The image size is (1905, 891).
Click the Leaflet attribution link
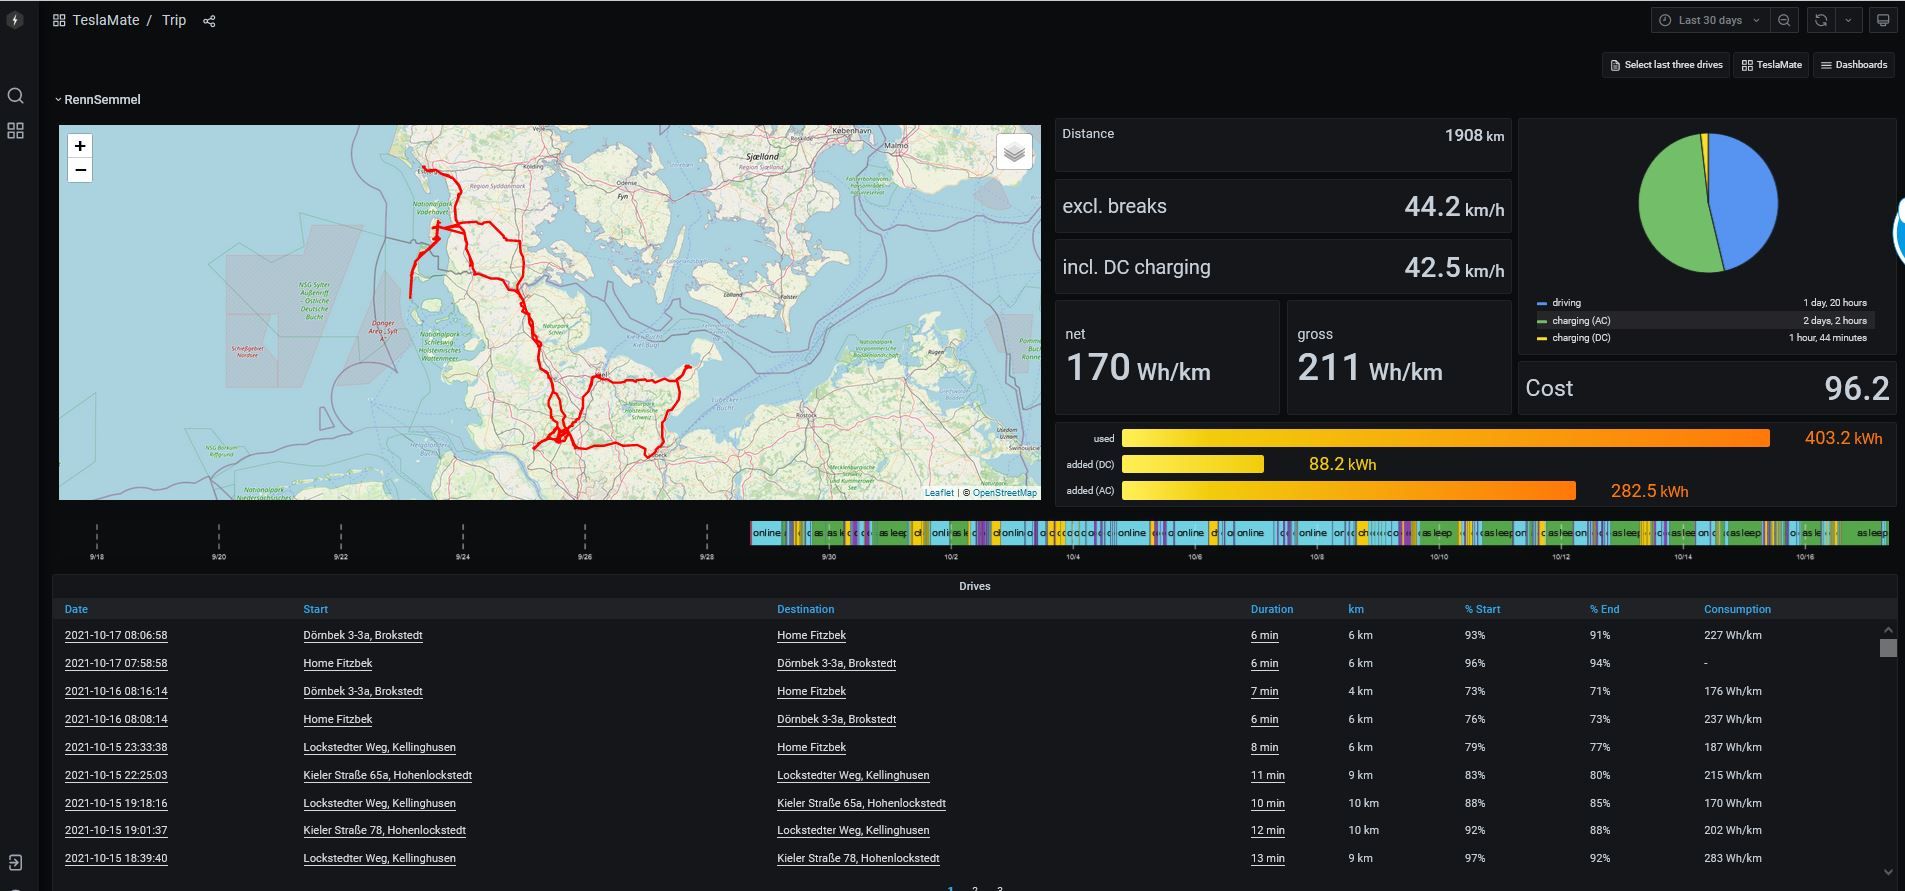point(939,492)
